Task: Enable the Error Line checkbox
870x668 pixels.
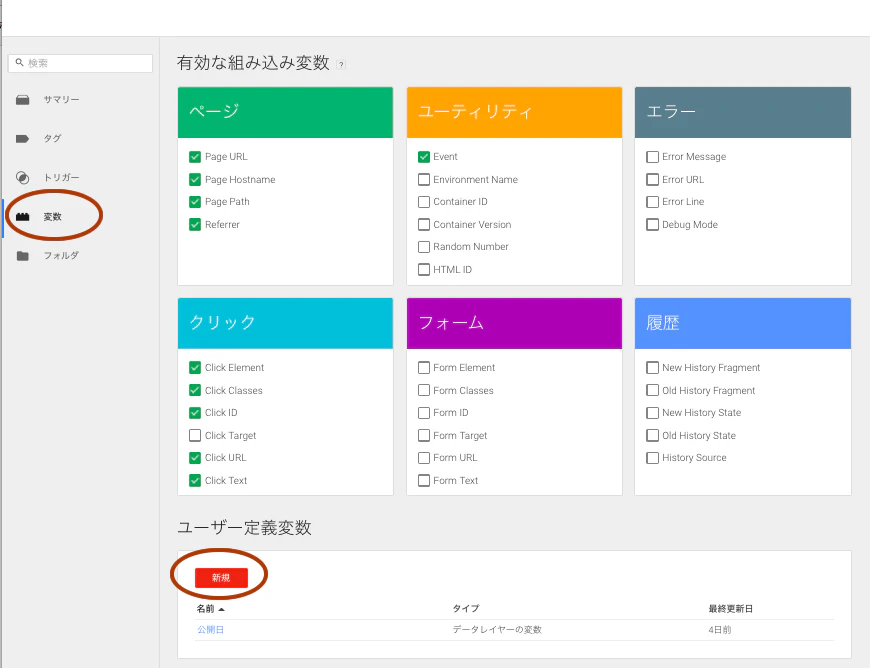Action: pos(652,202)
